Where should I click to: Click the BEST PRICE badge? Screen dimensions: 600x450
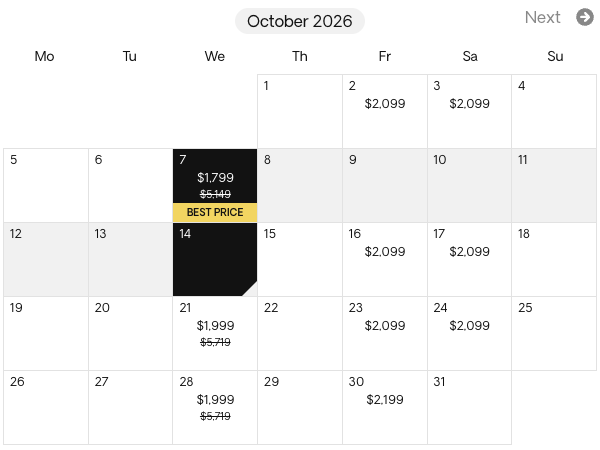point(215,212)
